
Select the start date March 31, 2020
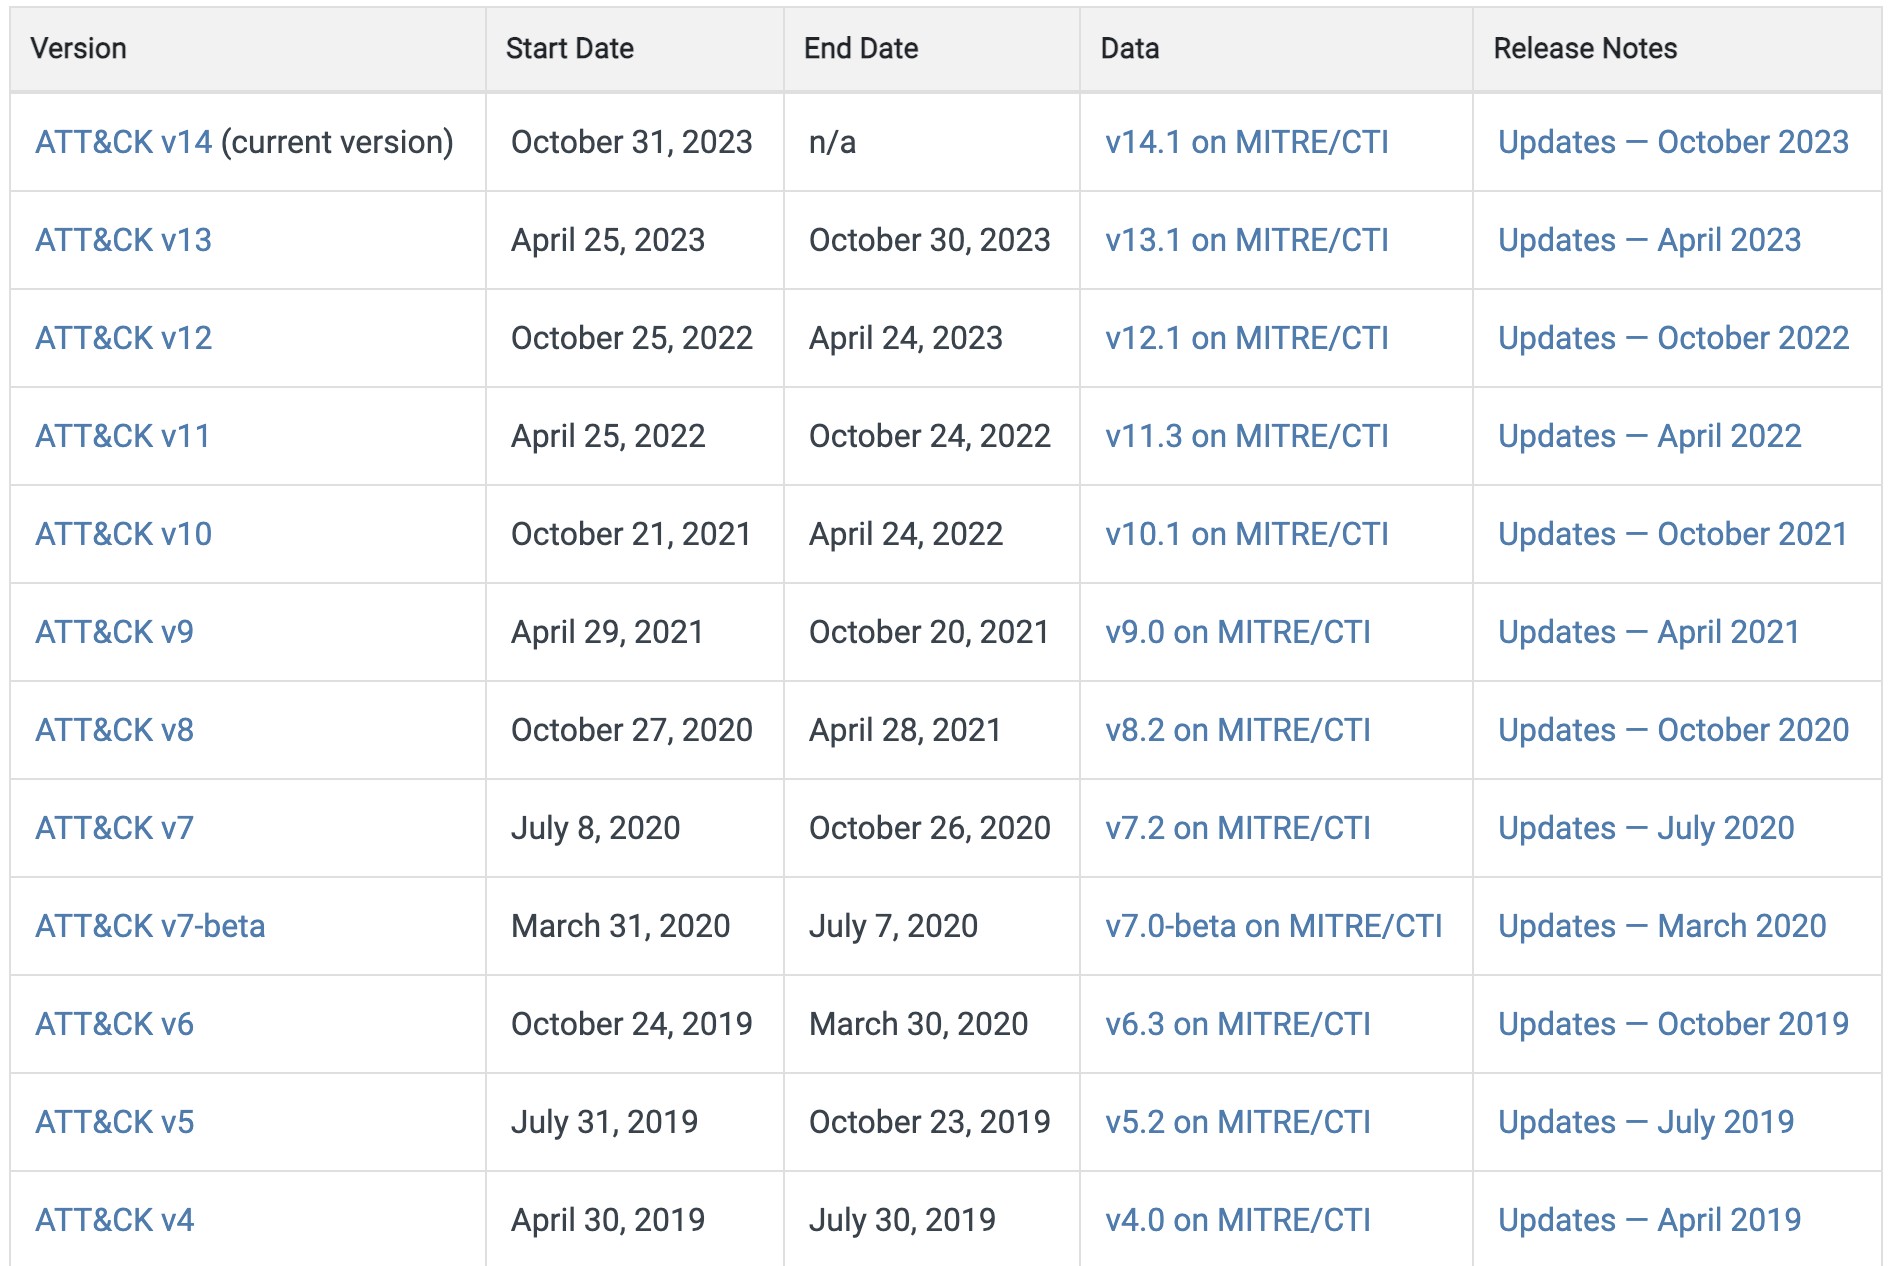[621, 926]
